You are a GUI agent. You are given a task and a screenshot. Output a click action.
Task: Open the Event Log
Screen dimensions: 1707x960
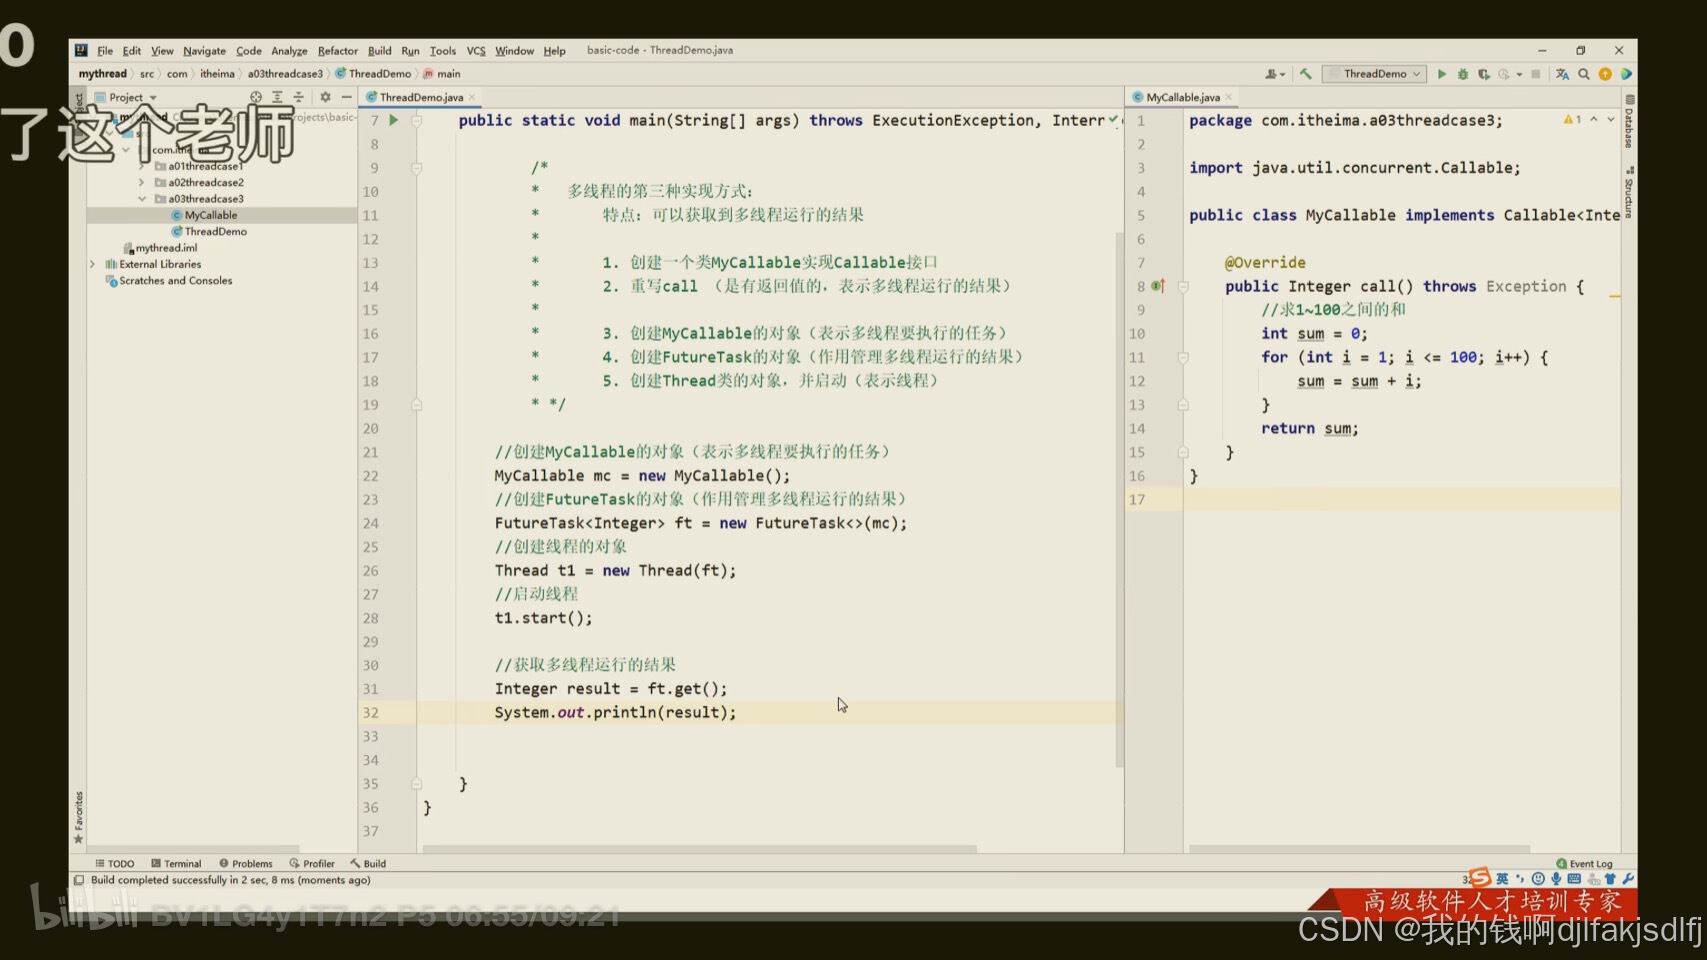click(1586, 863)
